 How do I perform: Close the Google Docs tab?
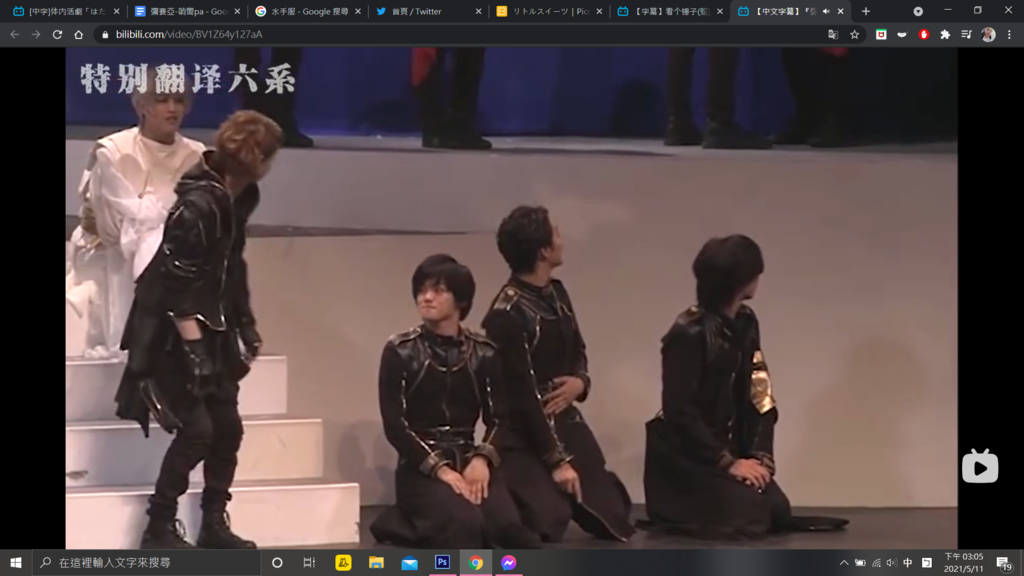(x=237, y=11)
